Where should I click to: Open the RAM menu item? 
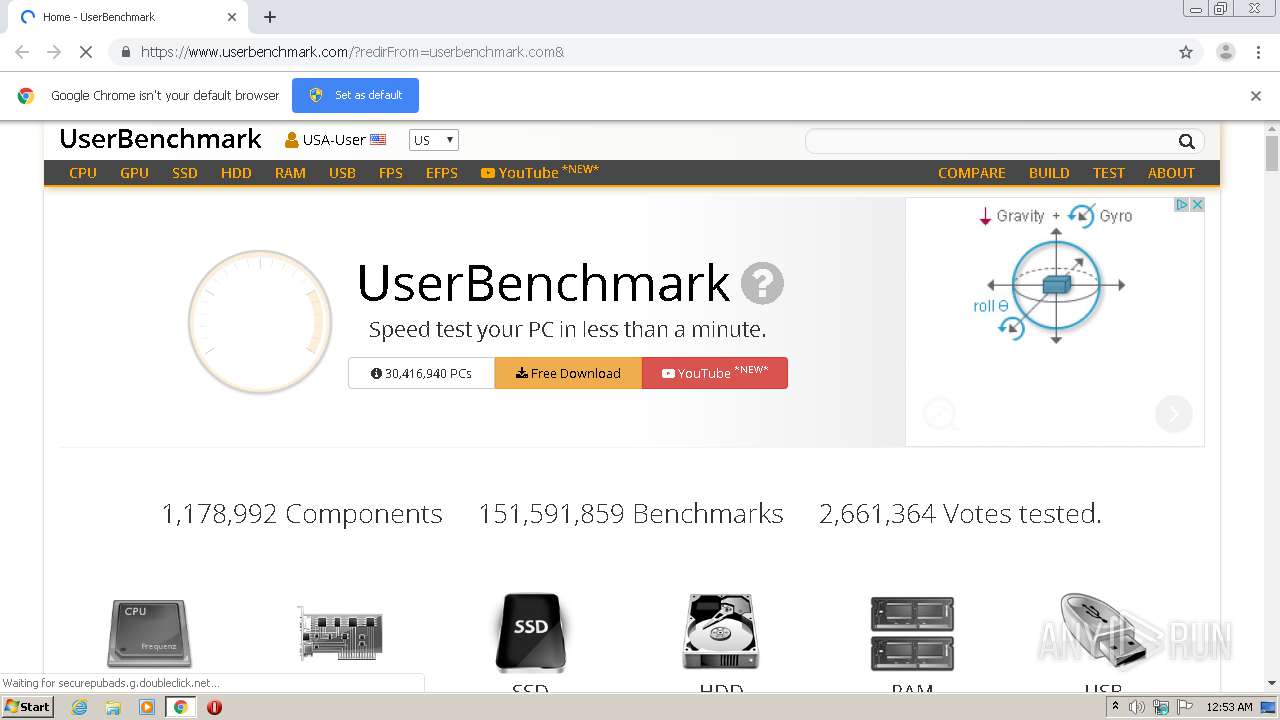[290, 173]
